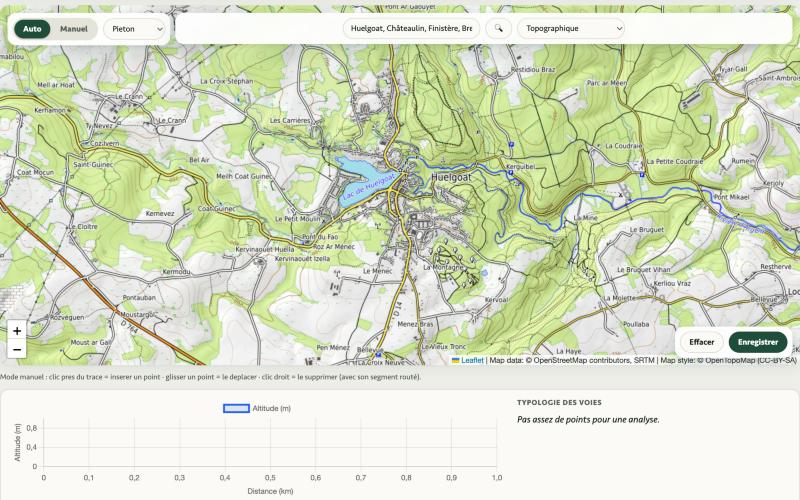
Task: Open the Topographique map style dropdown
Action: click(x=571, y=29)
